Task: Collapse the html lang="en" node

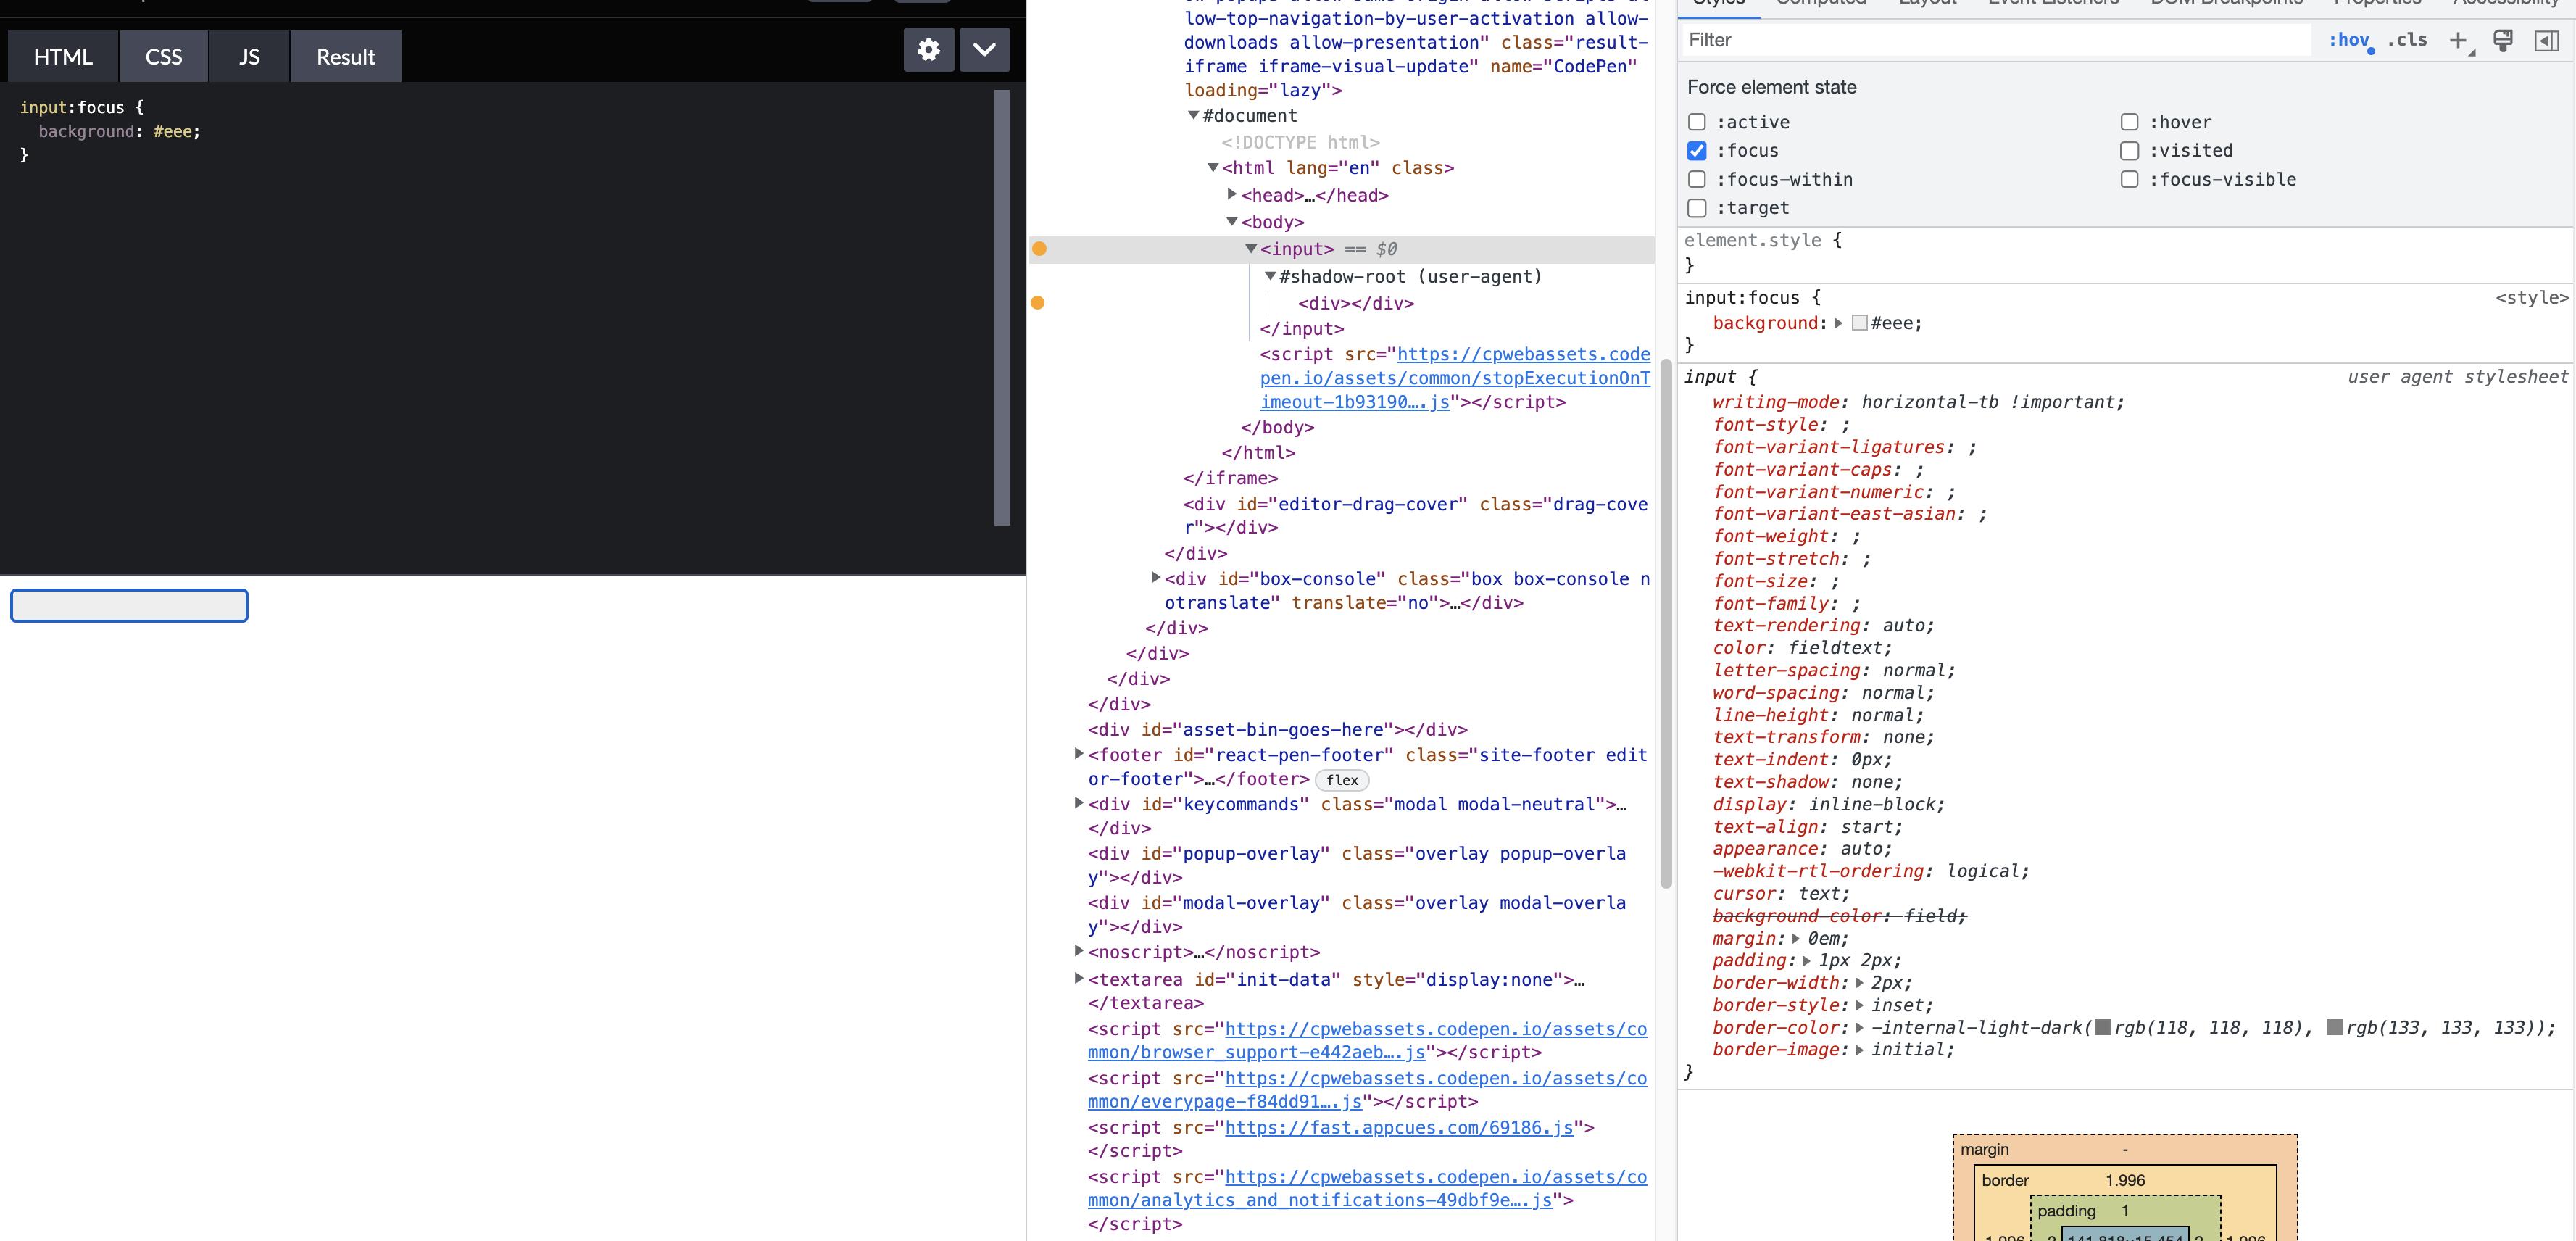Action: click(x=1212, y=167)
